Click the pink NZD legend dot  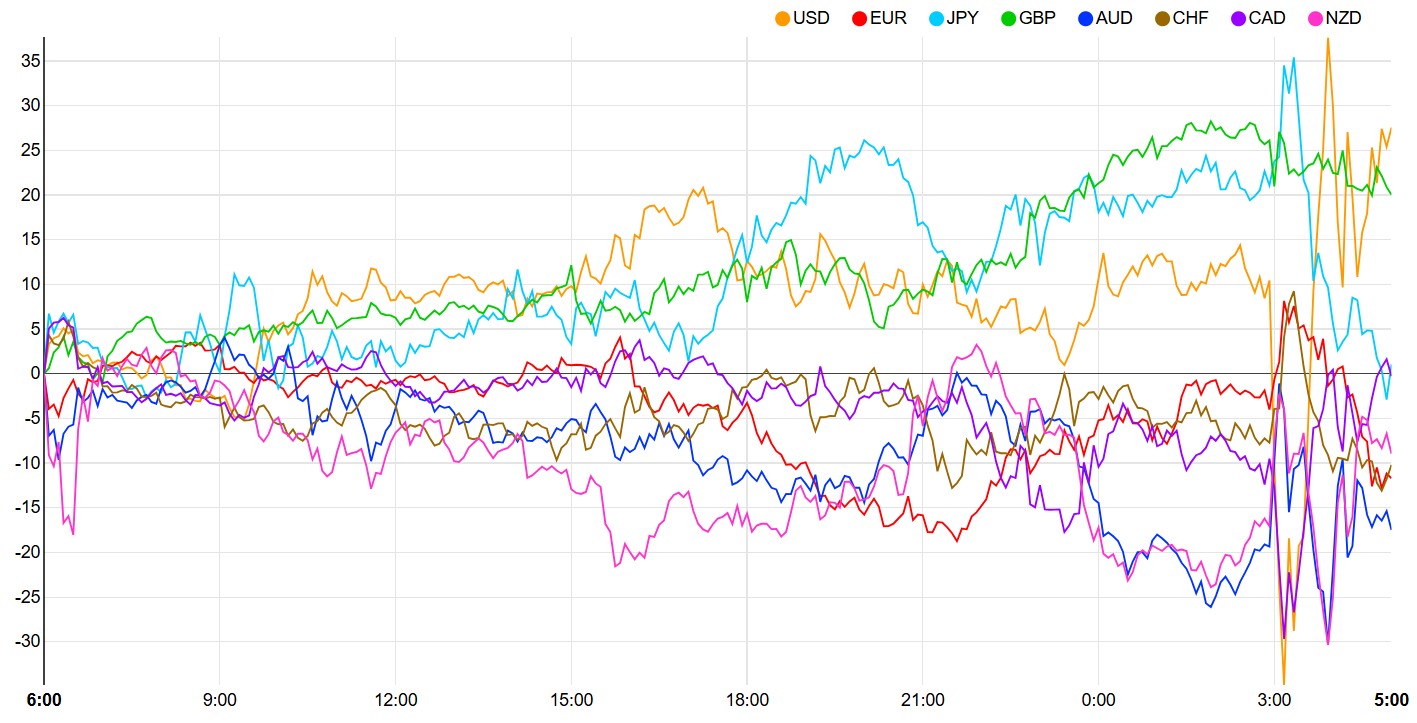tap(1314, 18)
